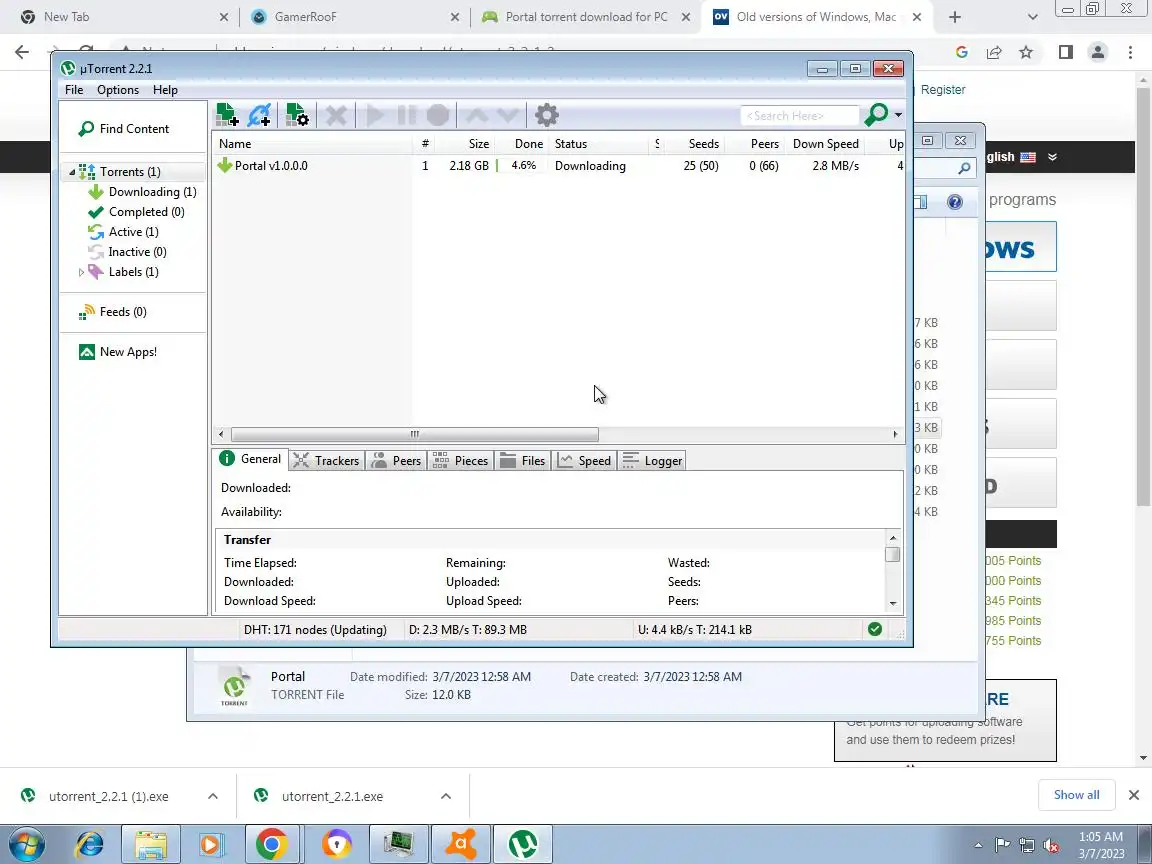Open the search engine dropdown arrow
The image size is (1152, 864).
click(x=898, y=115)
